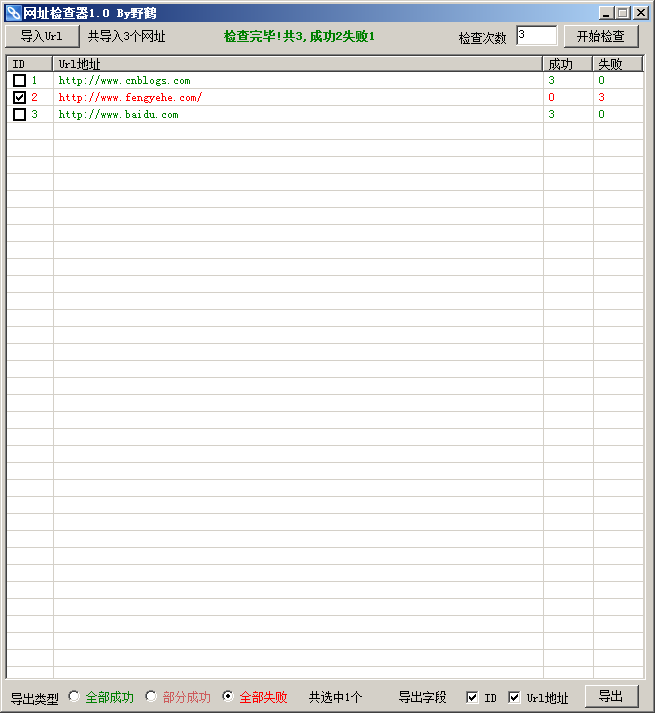655x713 pixels.
Task: Check the checkbox for row 3 baidu
Action: pyautogui.click(x=20, y=114)
